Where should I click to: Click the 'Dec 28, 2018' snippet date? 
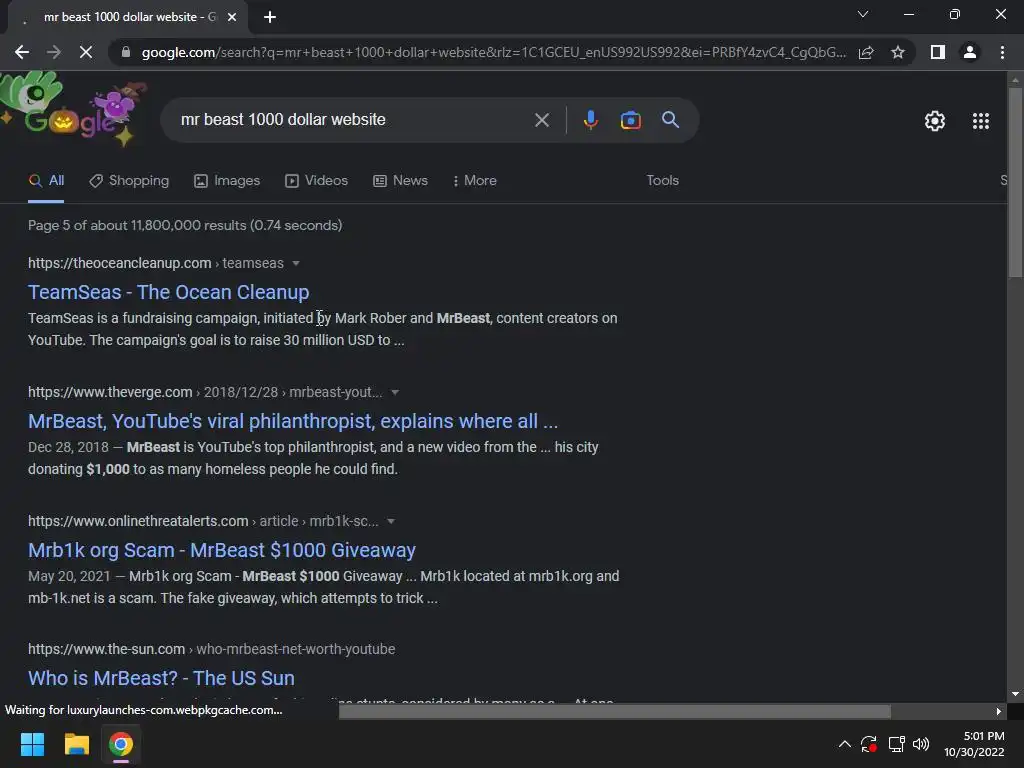coord(69,447)
